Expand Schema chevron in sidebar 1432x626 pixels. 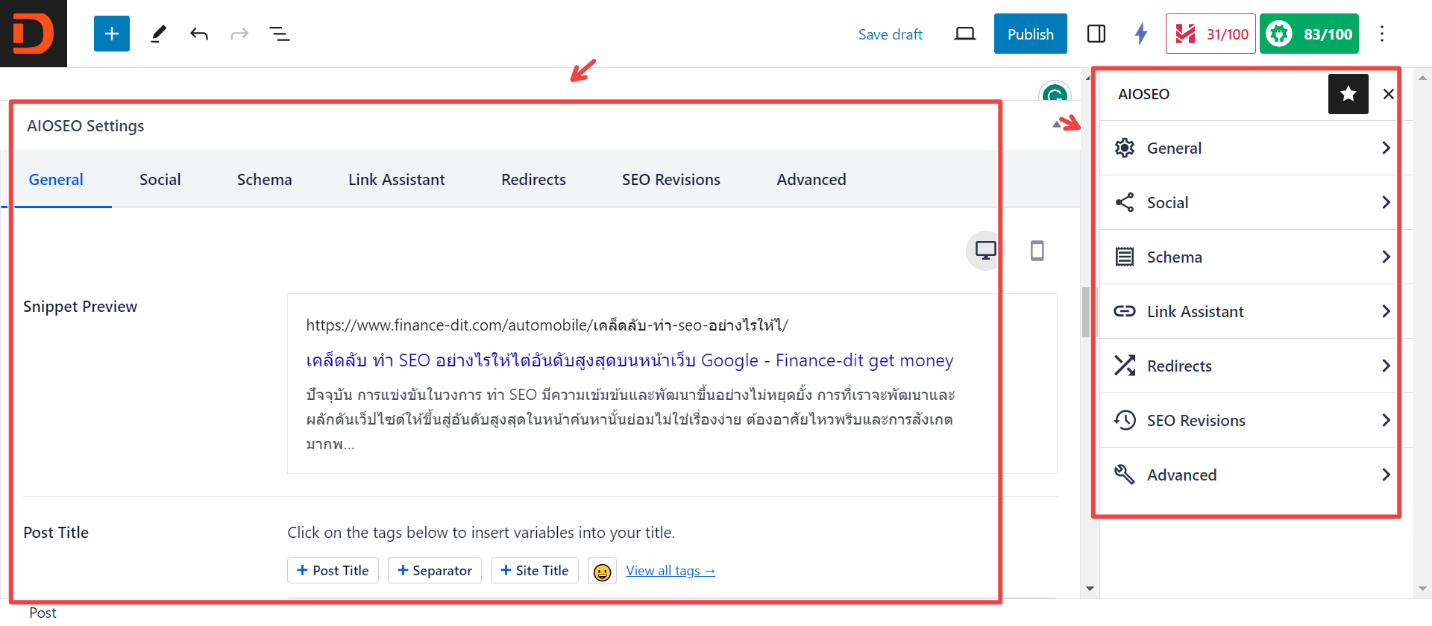click(x=1386, y=257)
